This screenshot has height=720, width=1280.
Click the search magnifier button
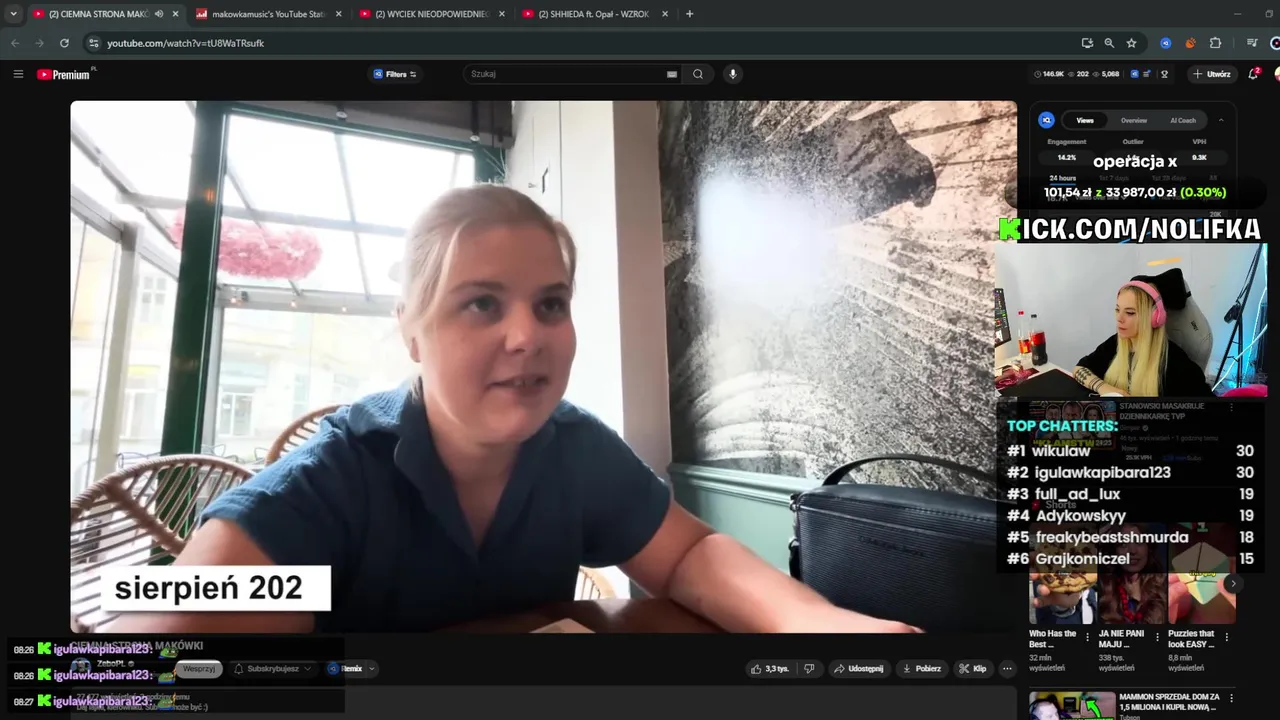pyautogui.click(x=698, y=74)
